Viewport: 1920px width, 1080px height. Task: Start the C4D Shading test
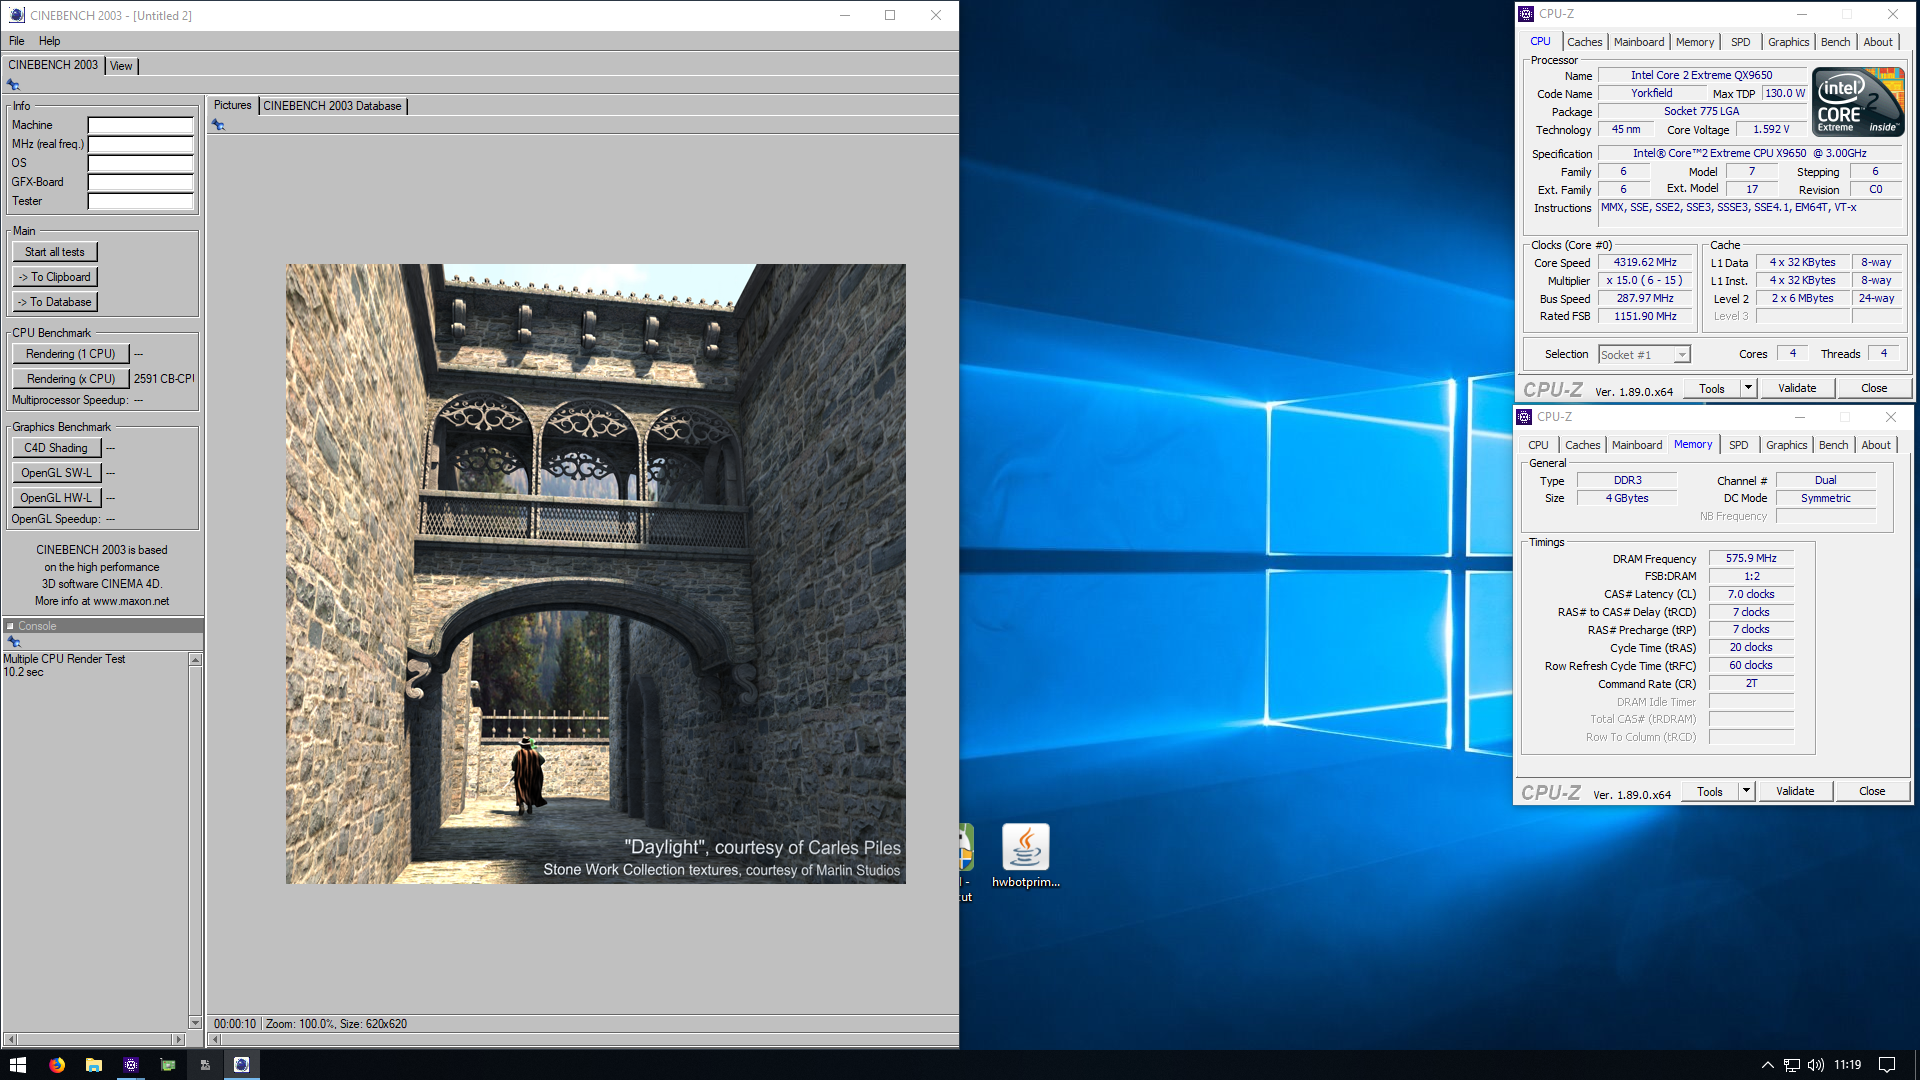[x=56, y=448]
